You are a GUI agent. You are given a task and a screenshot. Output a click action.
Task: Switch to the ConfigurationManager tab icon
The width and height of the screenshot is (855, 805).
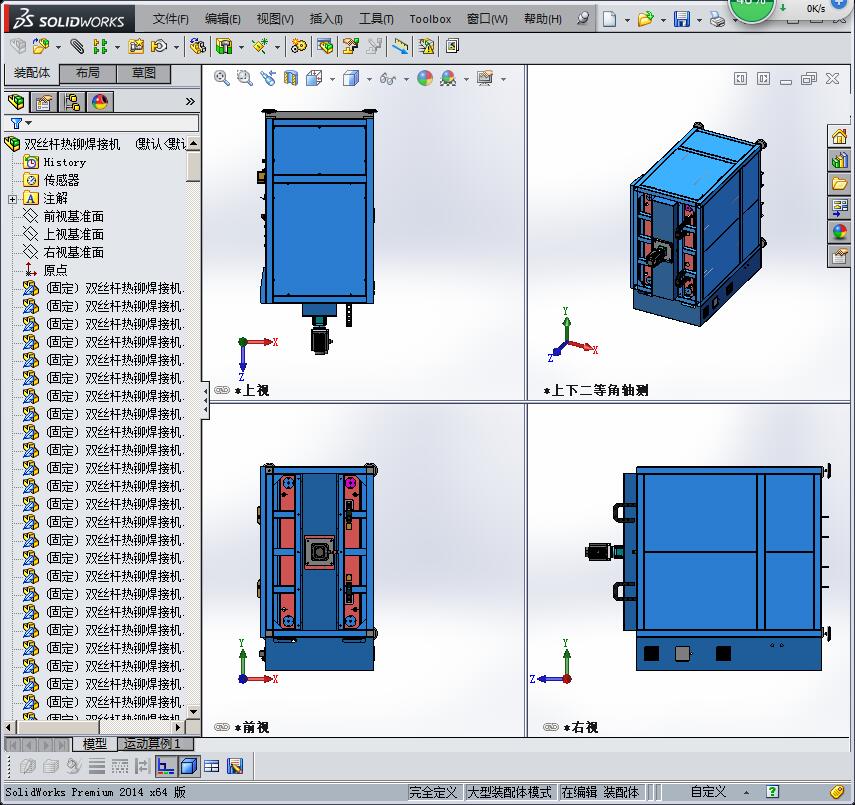[71, 102]
